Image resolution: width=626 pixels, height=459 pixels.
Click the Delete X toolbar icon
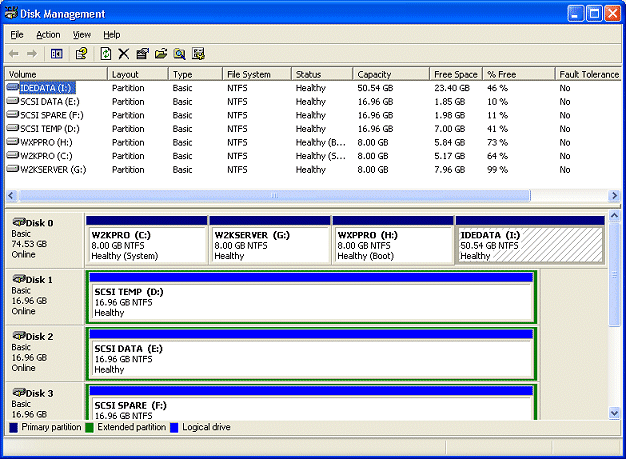click(124, 53)
